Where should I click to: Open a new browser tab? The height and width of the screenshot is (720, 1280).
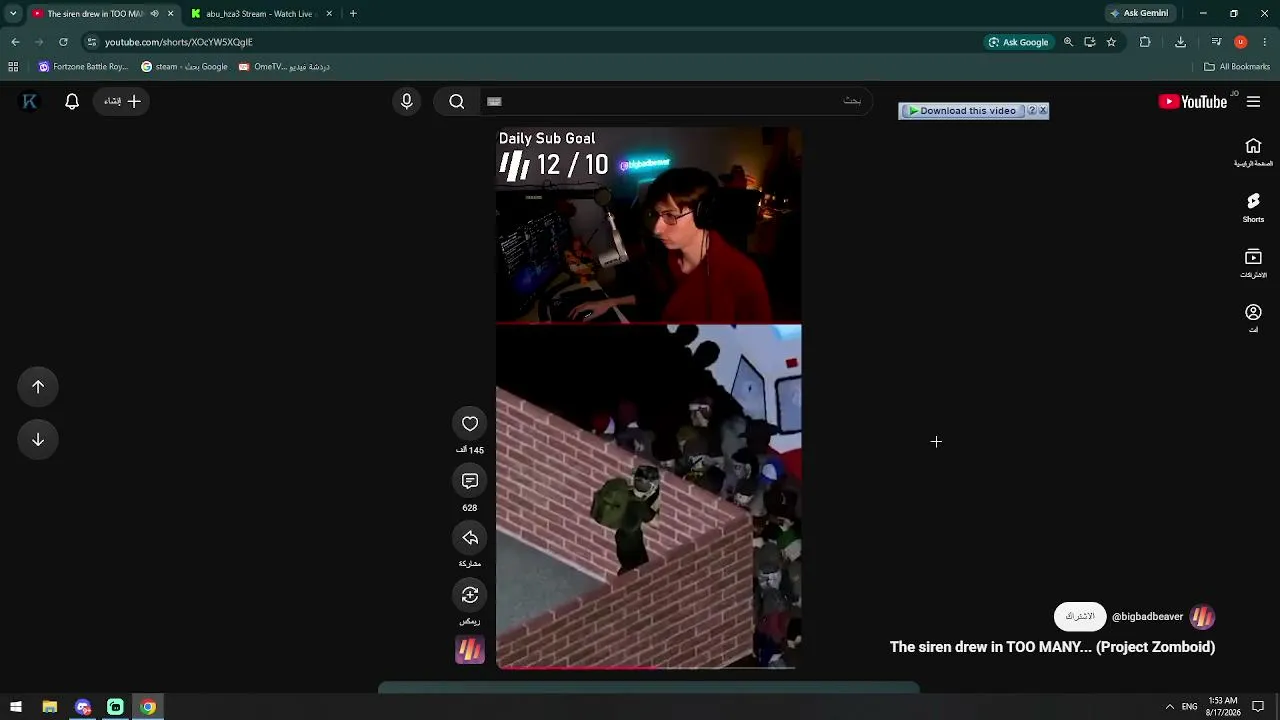[x=353, y=14]
